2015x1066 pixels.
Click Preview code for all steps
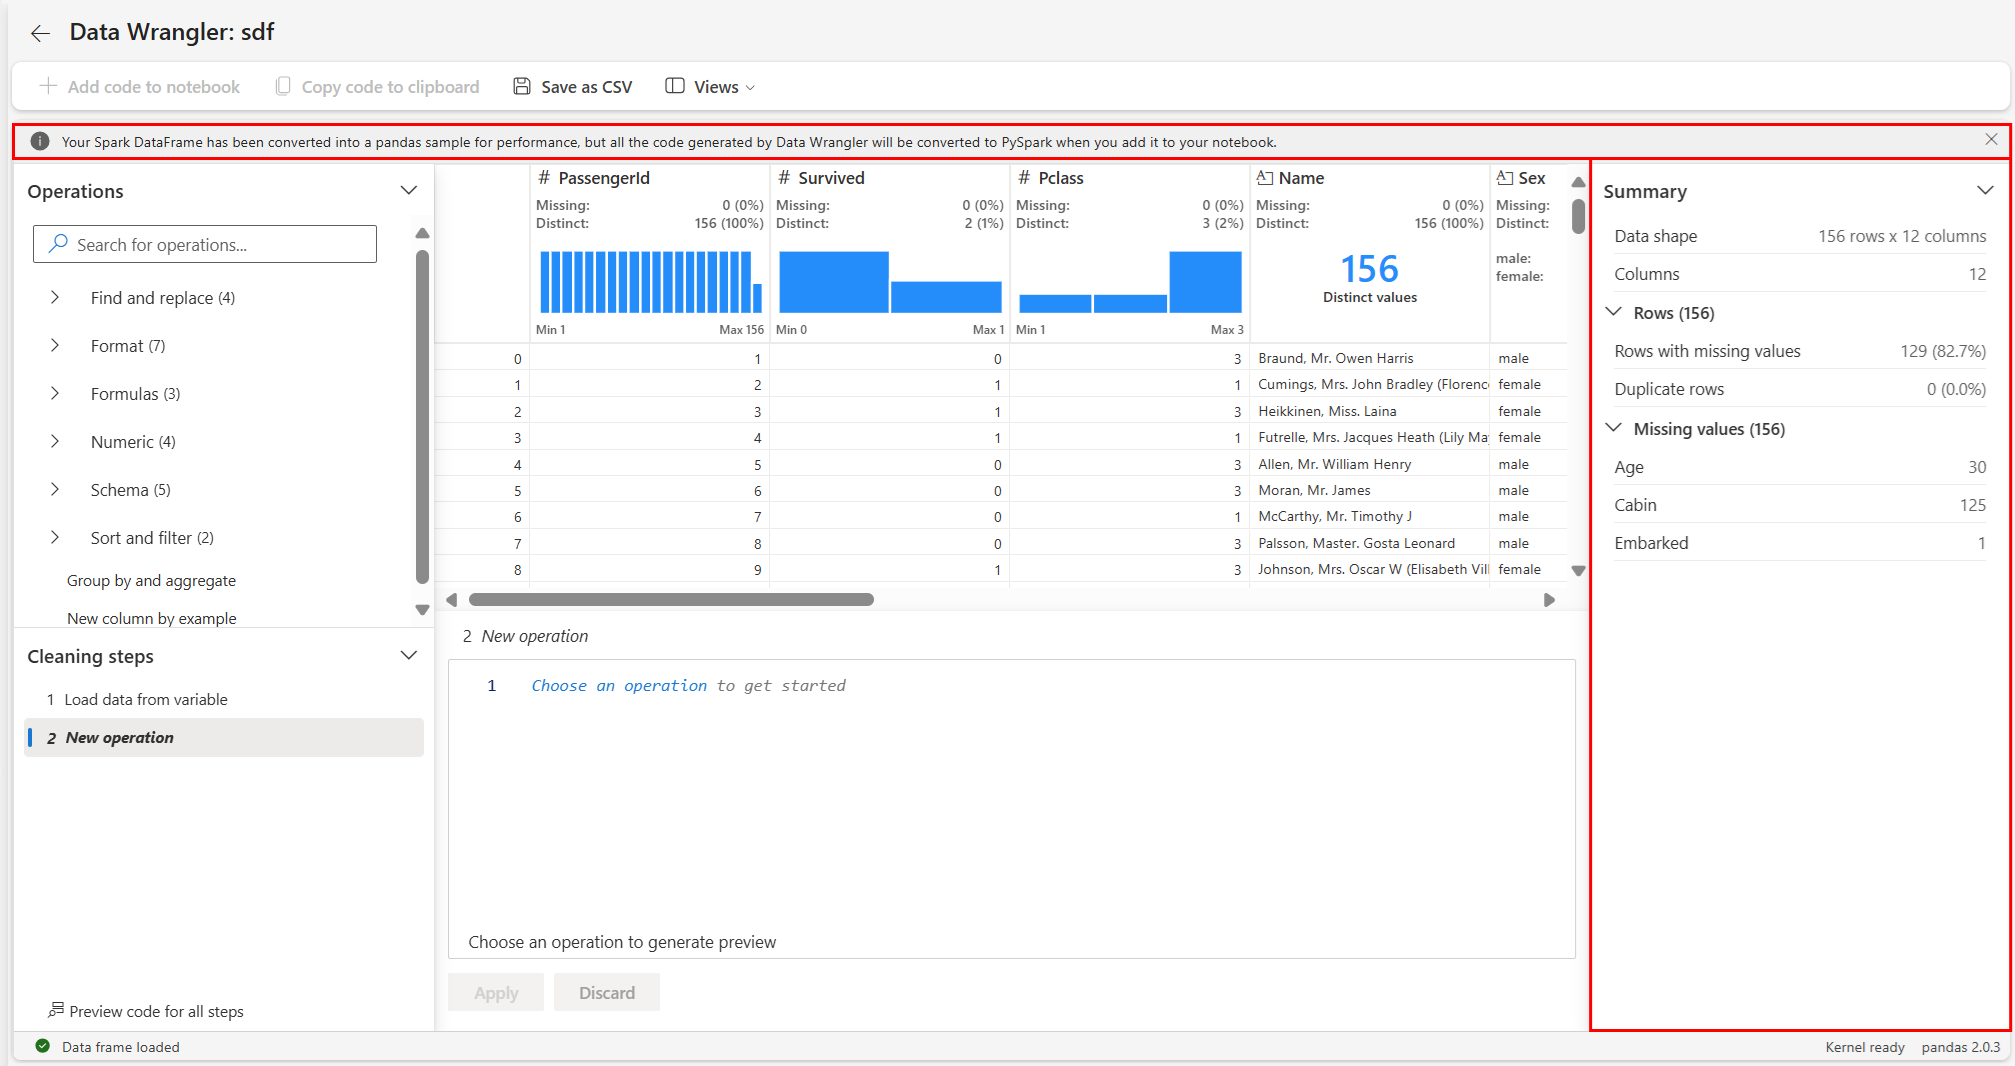[146, 1011]
